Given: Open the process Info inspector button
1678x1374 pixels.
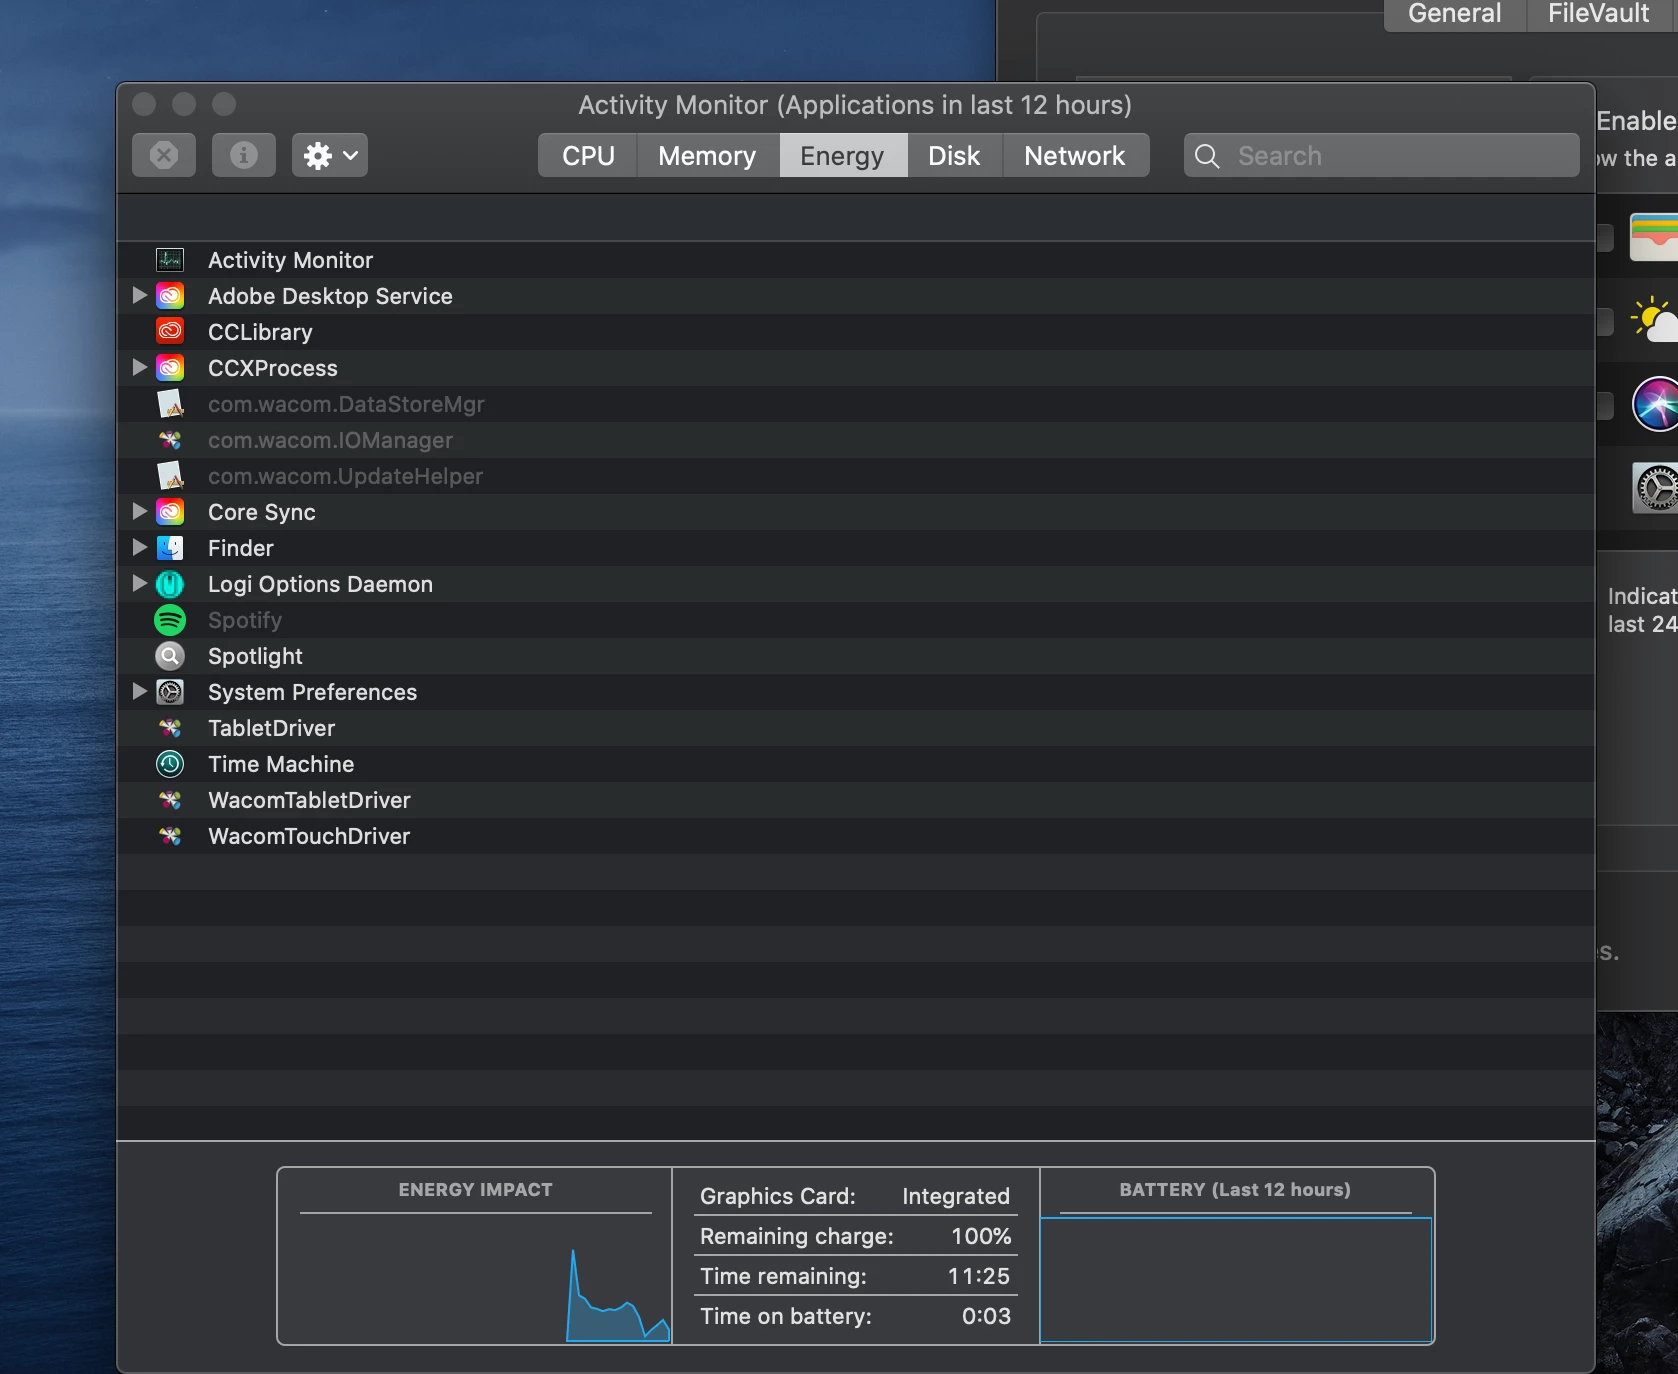Looking at the screenshot, I should point(244,155).
